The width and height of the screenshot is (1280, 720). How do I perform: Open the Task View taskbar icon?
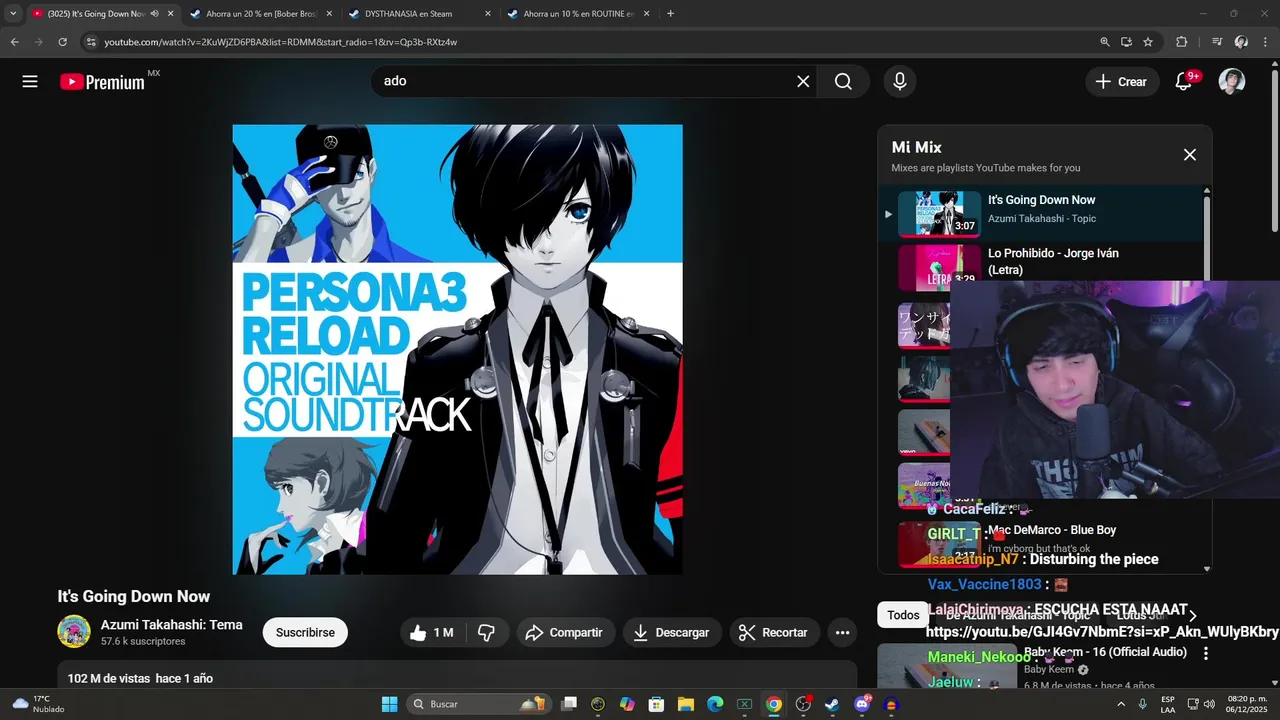(x=569, y=704)
